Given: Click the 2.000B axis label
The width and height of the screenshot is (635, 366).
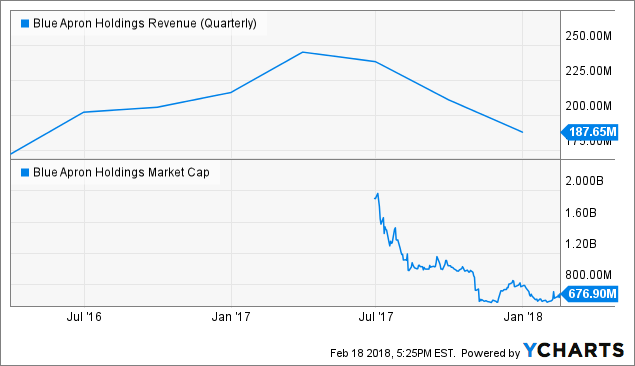Looking at the screenshot, I should click(584, 181).
